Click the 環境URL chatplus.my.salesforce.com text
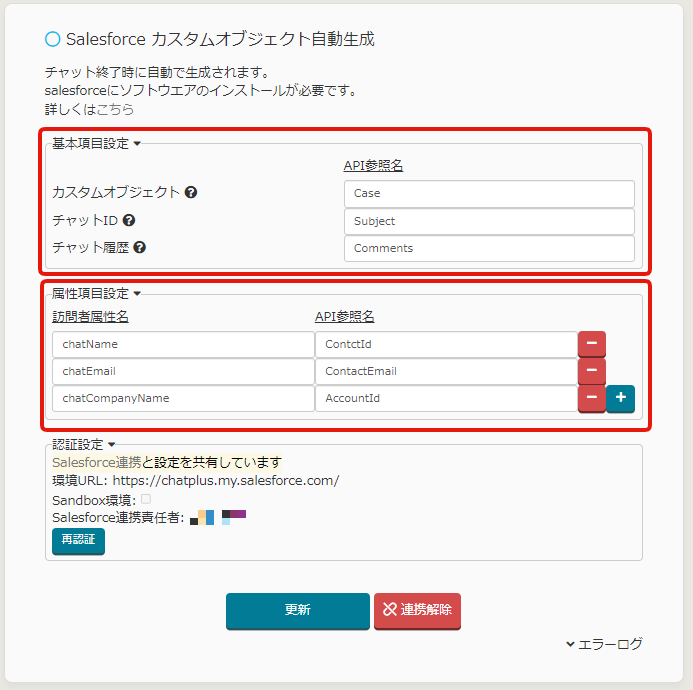 click(226, 480)
